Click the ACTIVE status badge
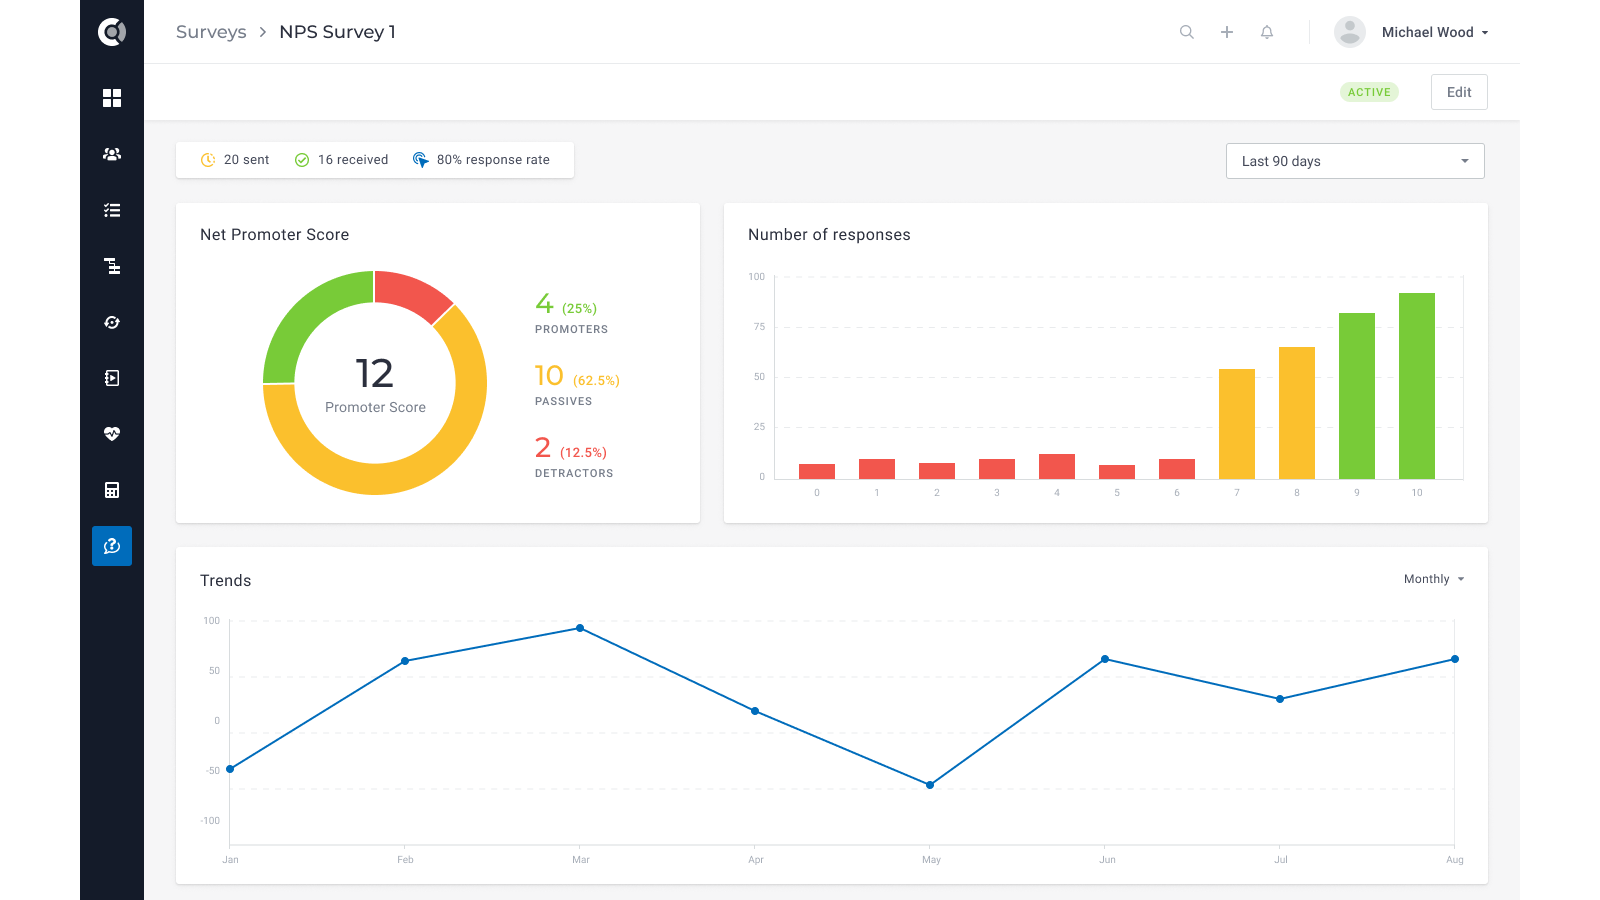 tap(1369, 92)
